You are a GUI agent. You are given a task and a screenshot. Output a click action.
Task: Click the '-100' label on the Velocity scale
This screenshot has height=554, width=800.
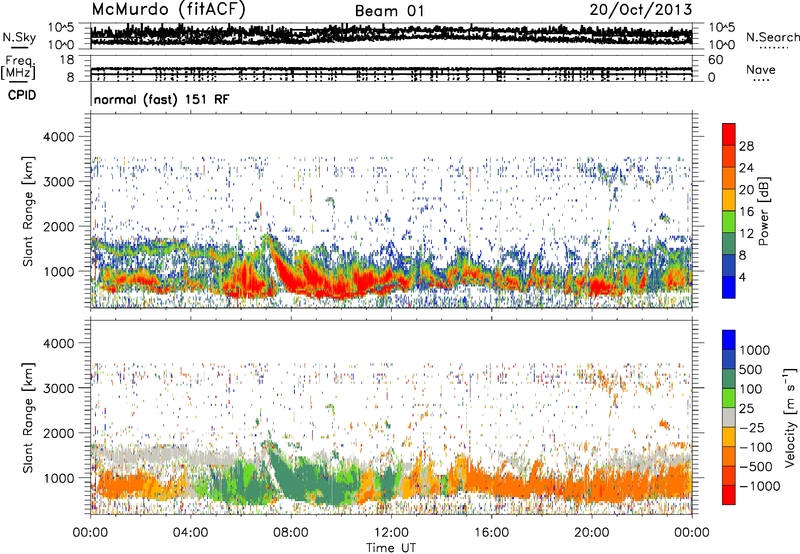(756, 447)
